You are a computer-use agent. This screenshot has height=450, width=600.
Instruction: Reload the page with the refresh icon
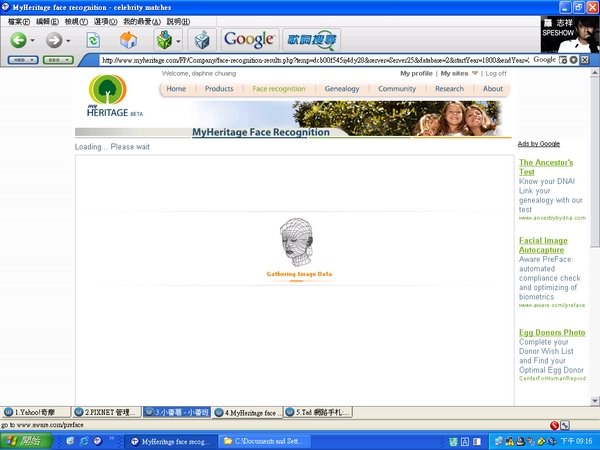(x=93, y=40)
